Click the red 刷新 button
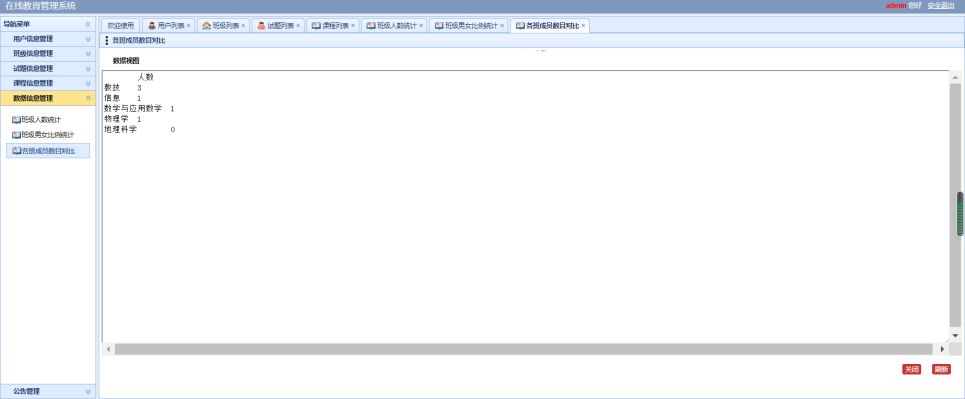Image resolution: width=965 pixels, height=399 pixels. pyautogui.click(x=941, y=369)
